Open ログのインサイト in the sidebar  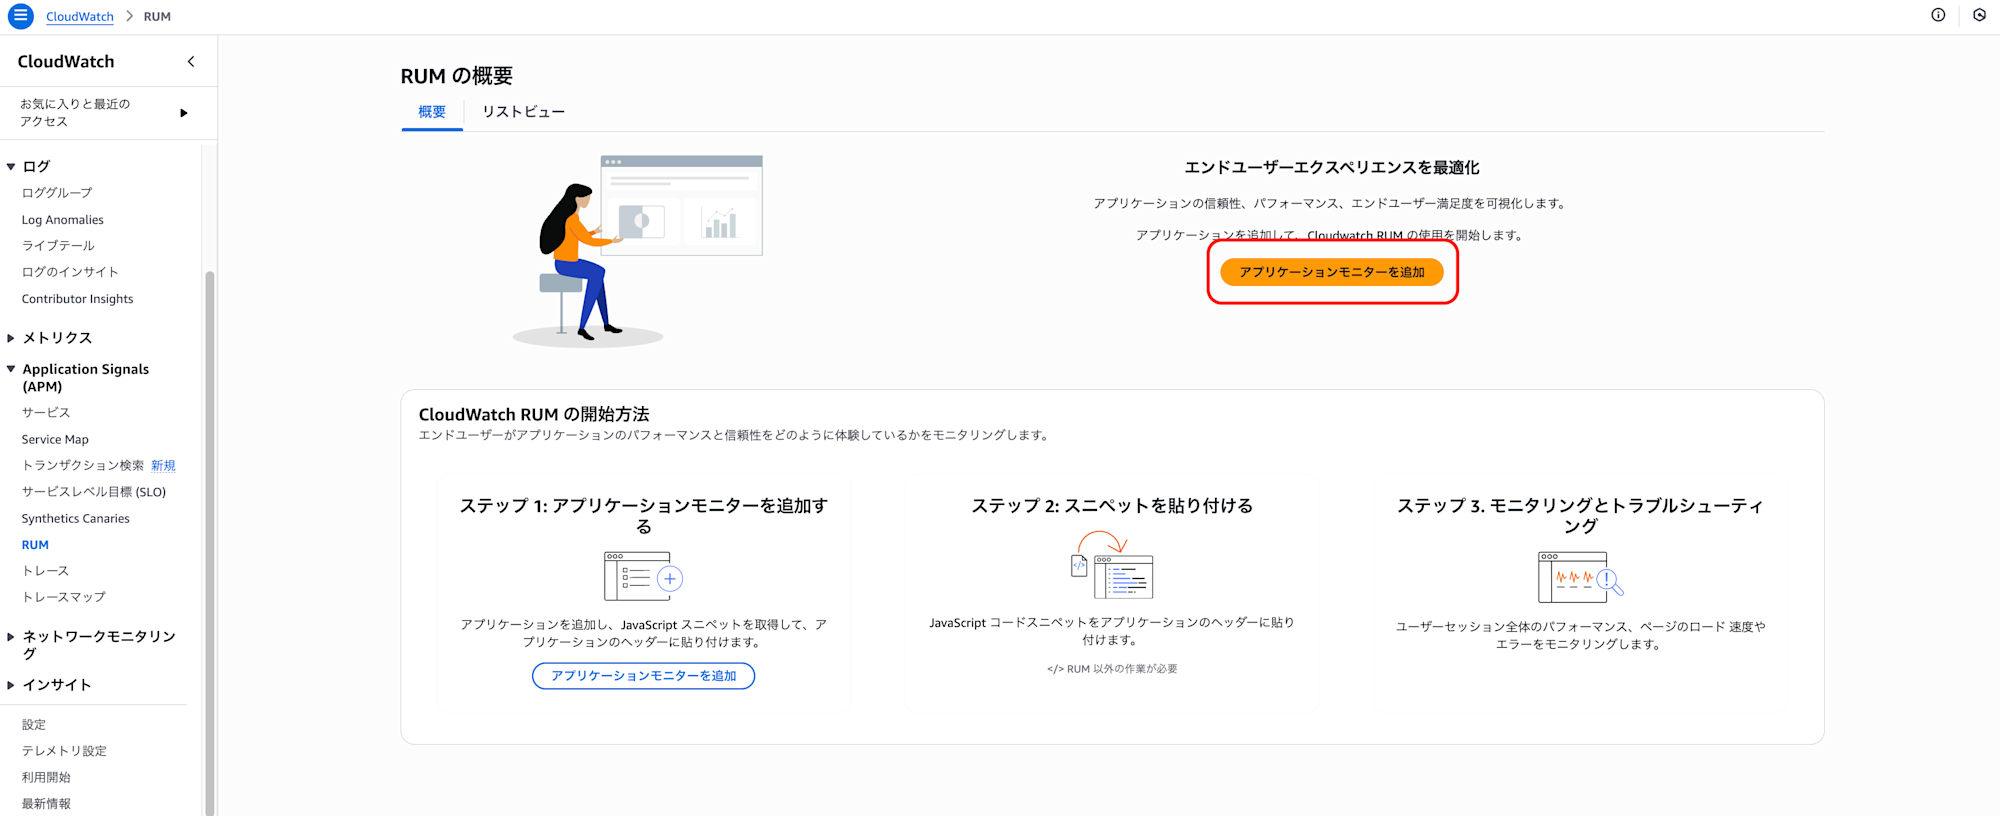[70, 271]
